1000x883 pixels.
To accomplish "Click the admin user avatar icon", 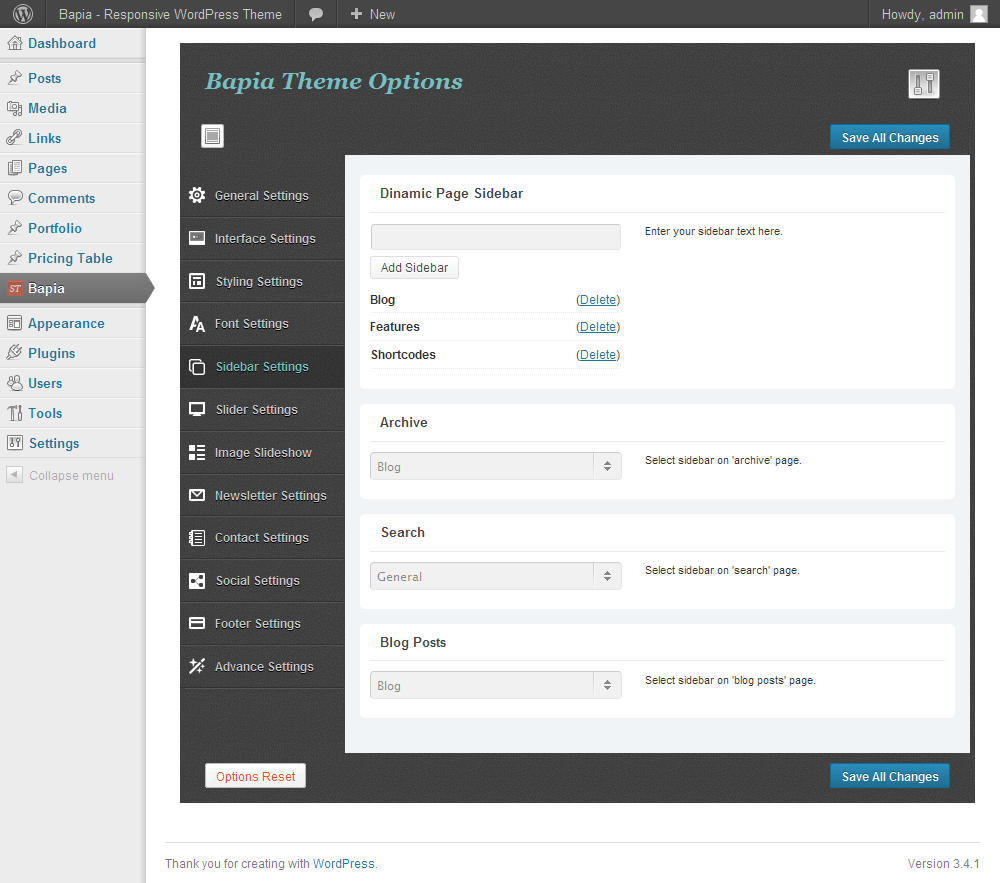I will coord(979,14).
